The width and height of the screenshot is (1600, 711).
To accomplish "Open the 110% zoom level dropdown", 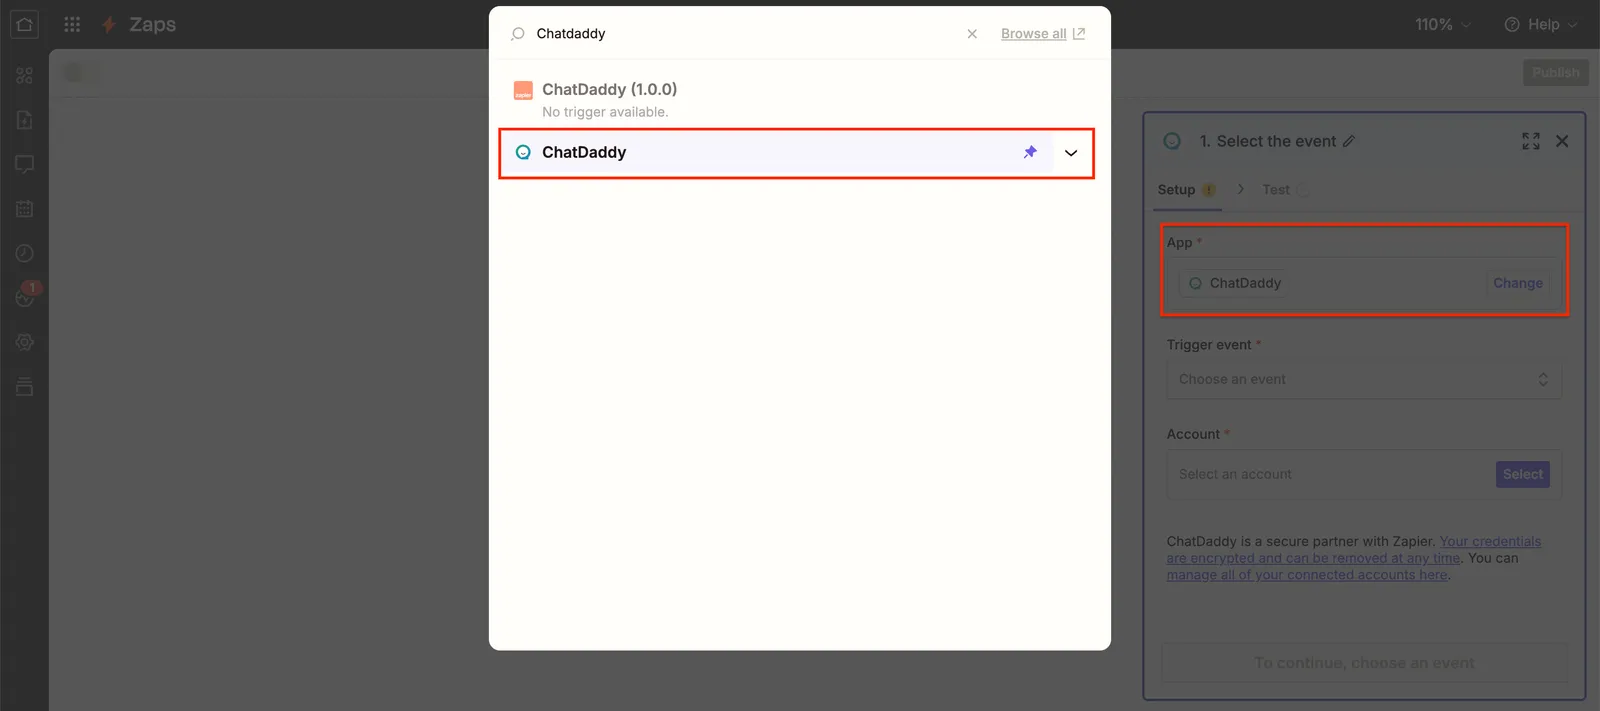I will (x=1442, y=24).
